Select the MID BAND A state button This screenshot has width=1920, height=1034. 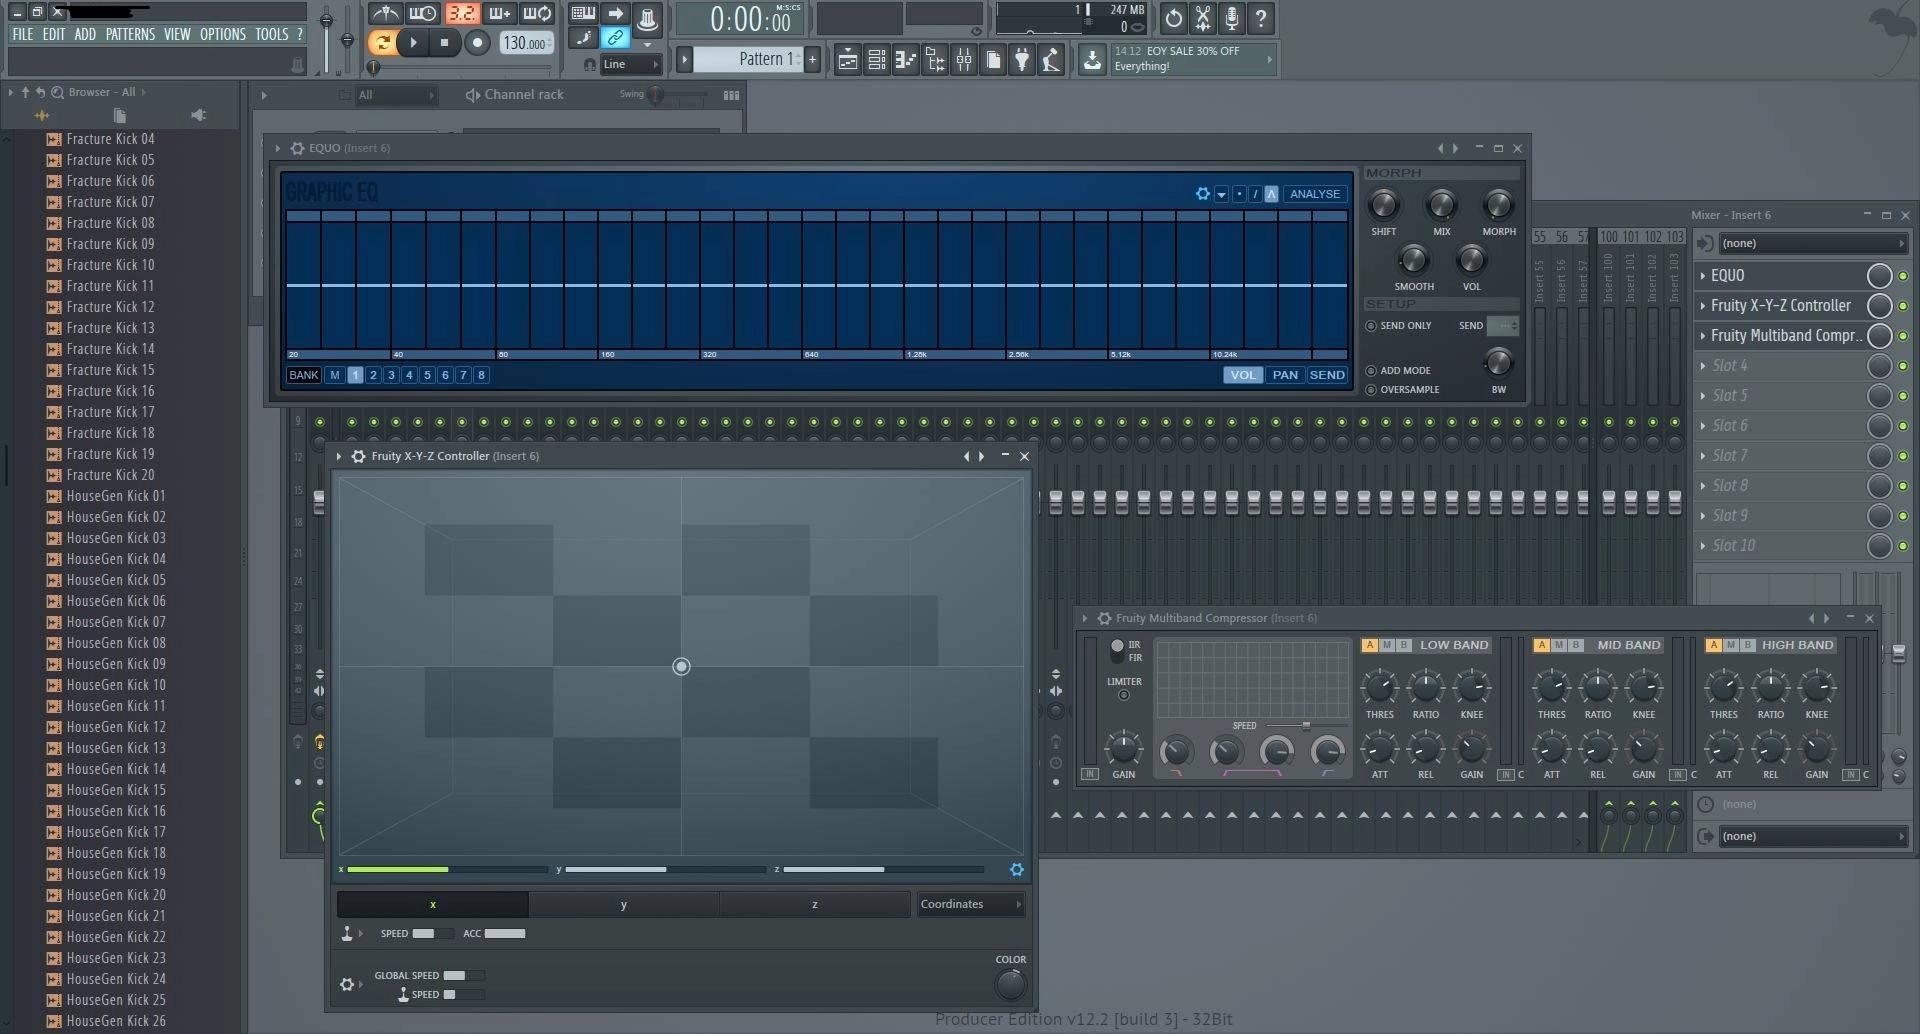(1542, 645)
